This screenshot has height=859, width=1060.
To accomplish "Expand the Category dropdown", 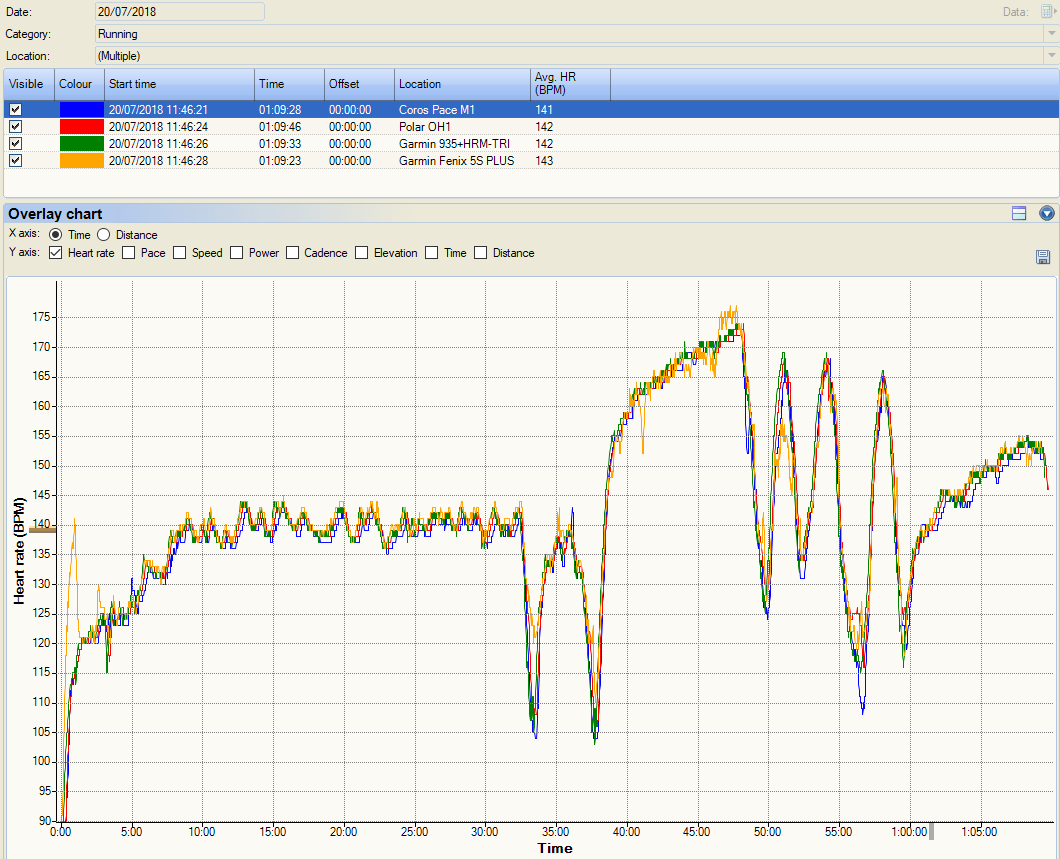I will click(1051, 34).
